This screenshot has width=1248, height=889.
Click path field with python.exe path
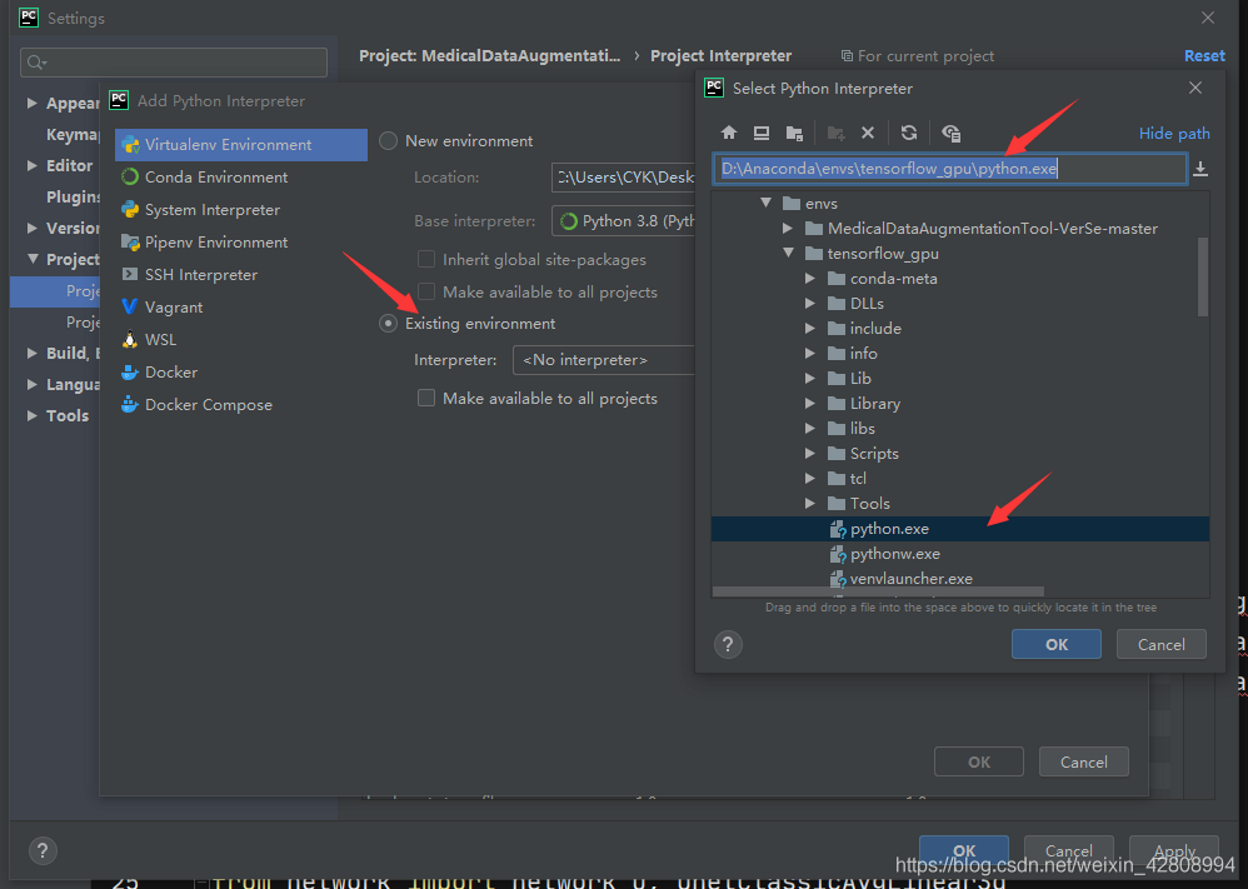pos(950,169)
